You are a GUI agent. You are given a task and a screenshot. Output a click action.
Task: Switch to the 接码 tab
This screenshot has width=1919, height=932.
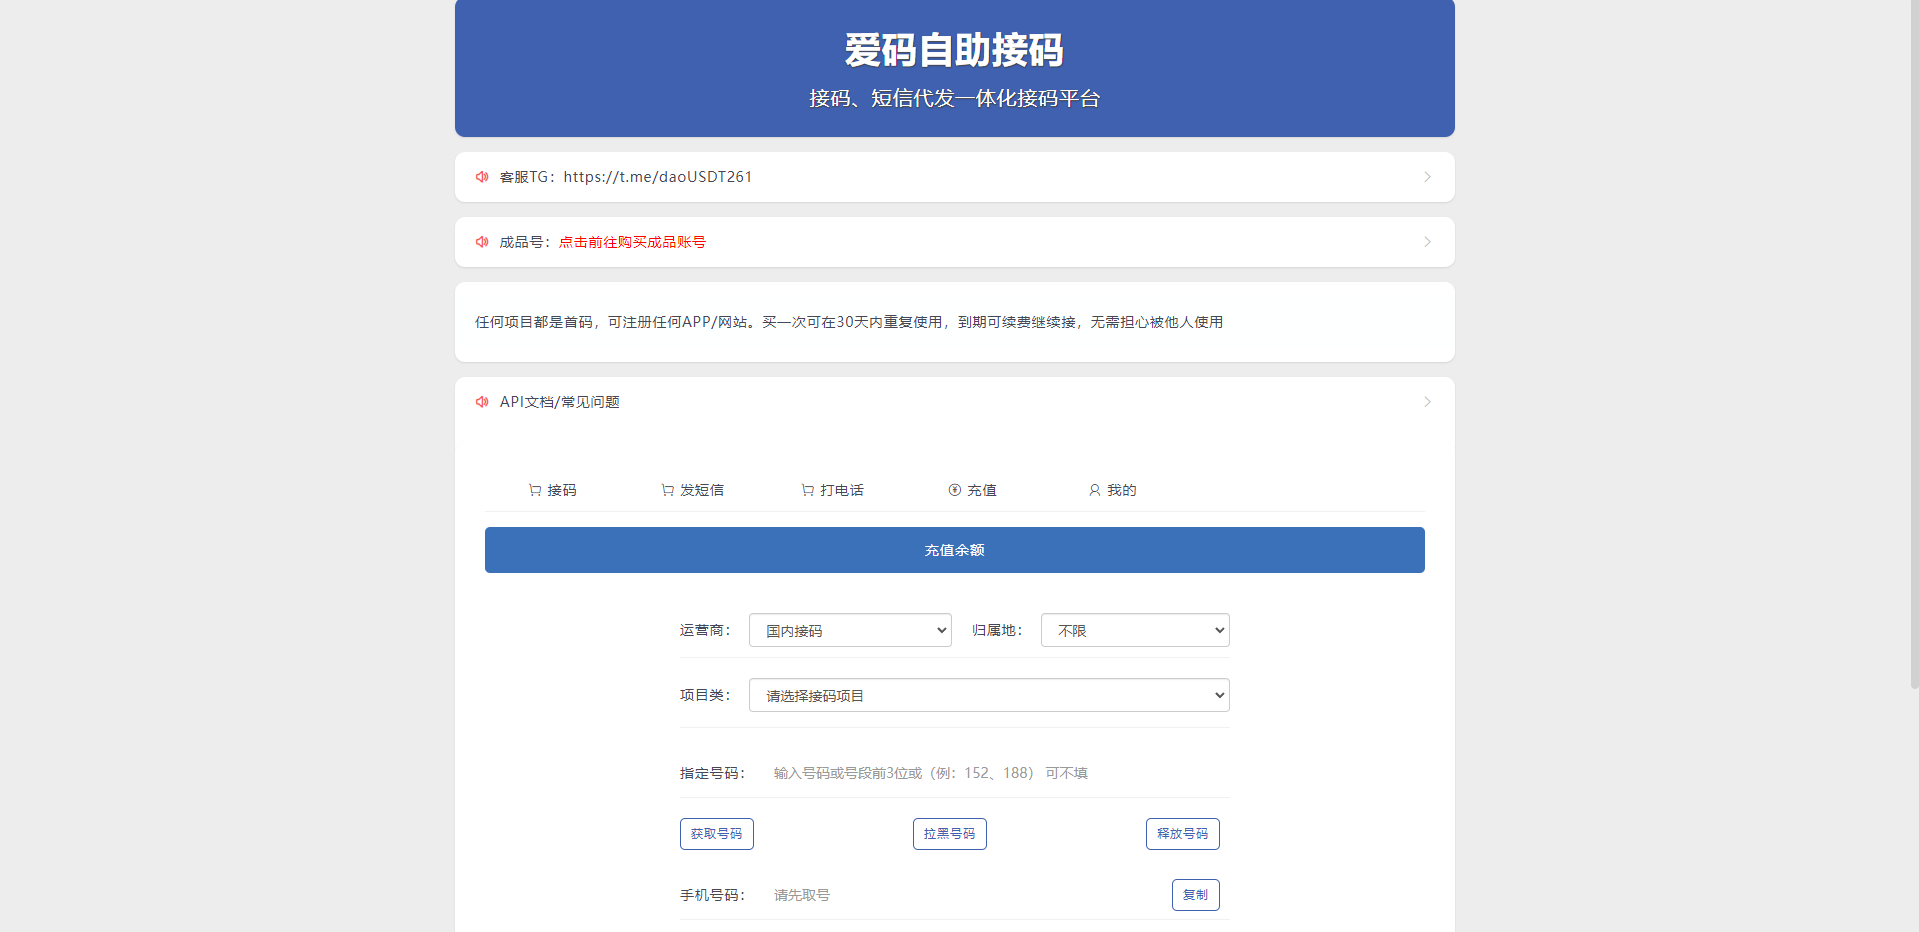(553, 490)
